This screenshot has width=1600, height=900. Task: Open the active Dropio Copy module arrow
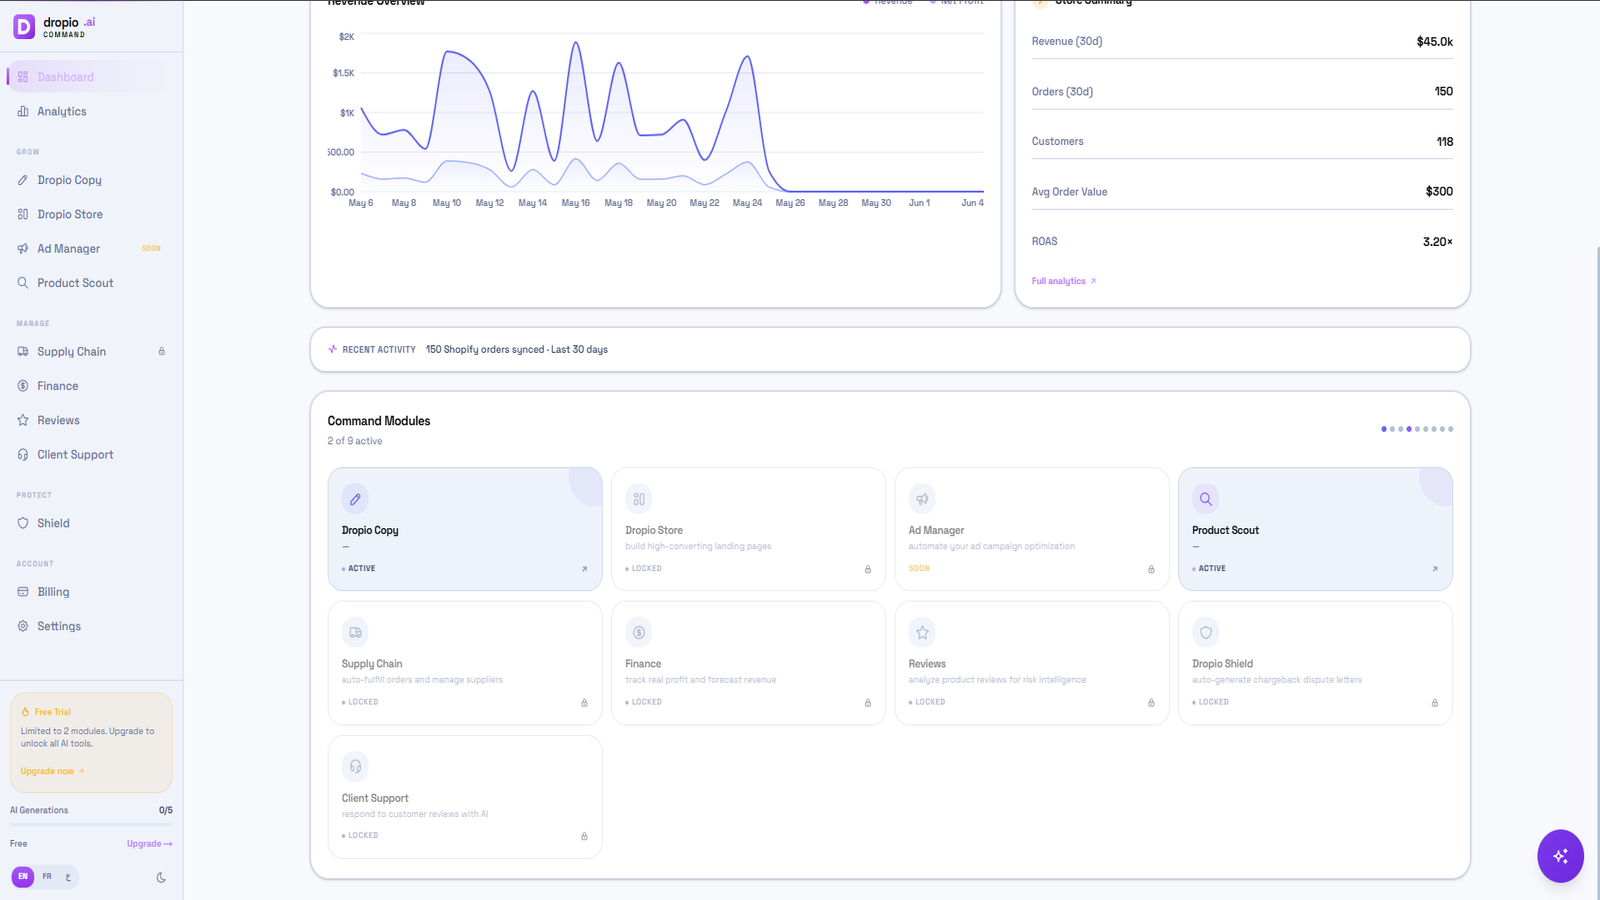(x=585, y=569)
